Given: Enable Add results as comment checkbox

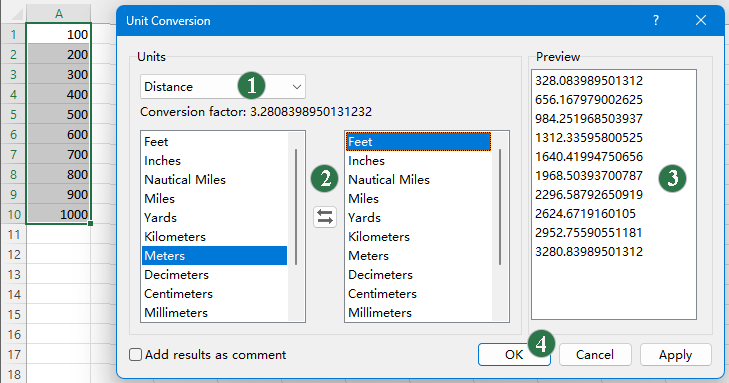Looking at the screenshot, I should (x=135, y=355).
